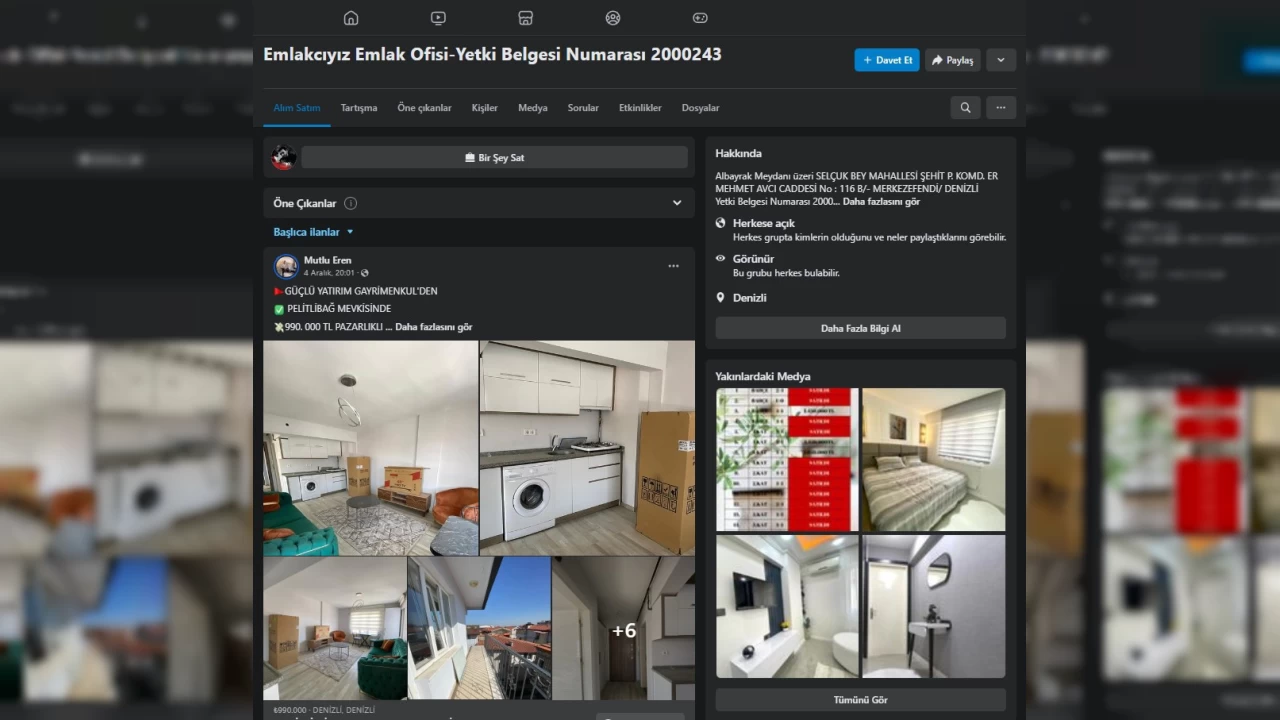The height and width of the screenshot is (720, 1280).
Task: Open dropdown arrow next to Paylaş
Action: [1000, 60]
